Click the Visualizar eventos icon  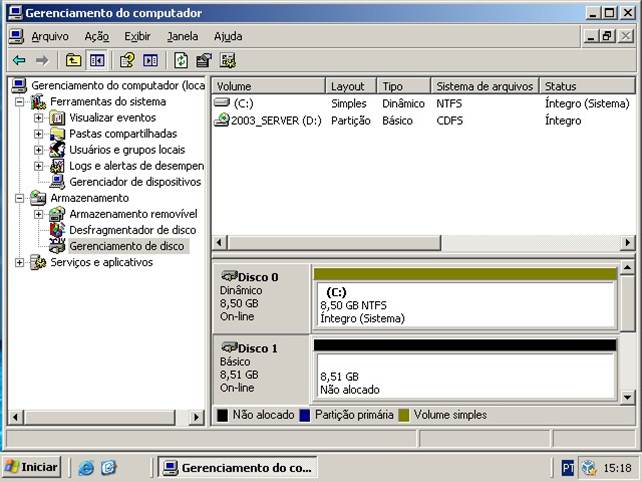(57, 118)
